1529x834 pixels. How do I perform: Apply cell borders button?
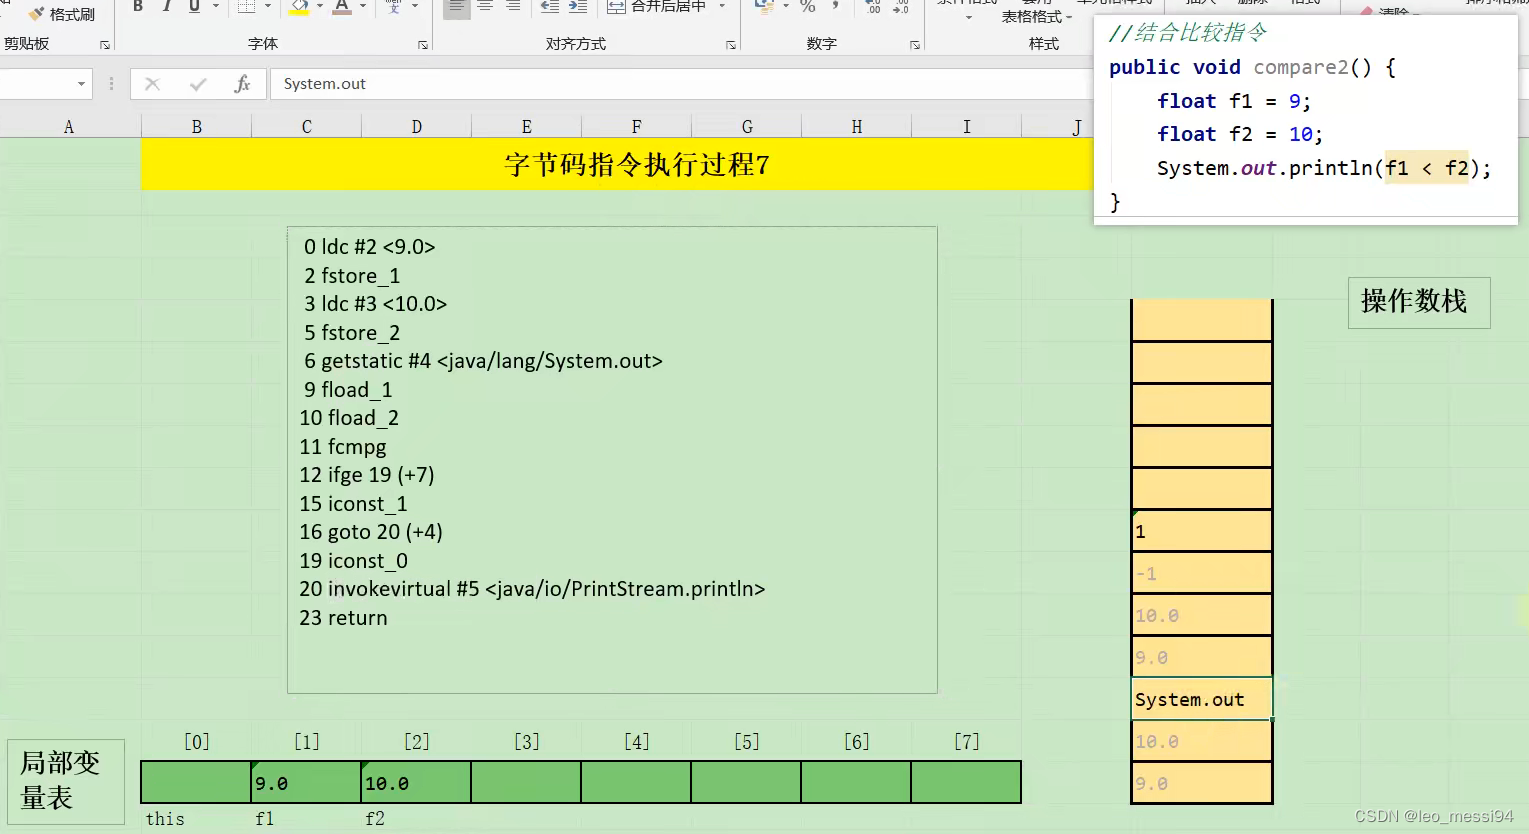coord(246,6)
